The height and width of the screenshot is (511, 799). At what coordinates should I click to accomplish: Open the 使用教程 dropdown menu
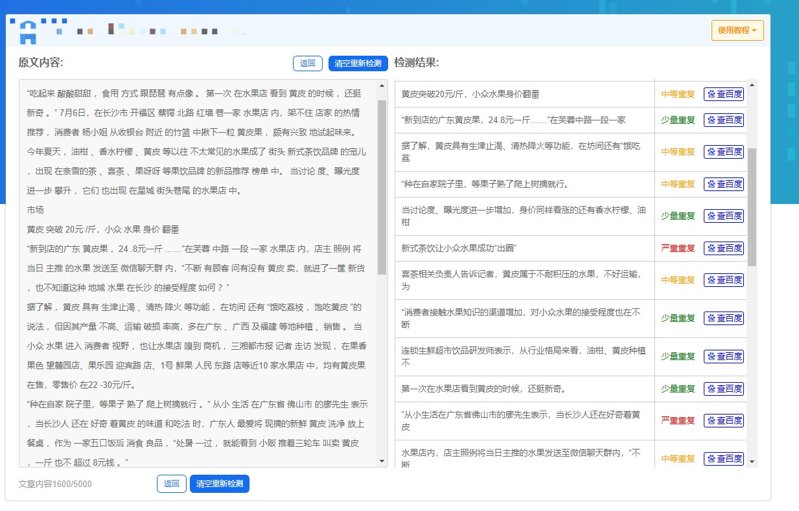pyautogui.click(x=737, y=30)
